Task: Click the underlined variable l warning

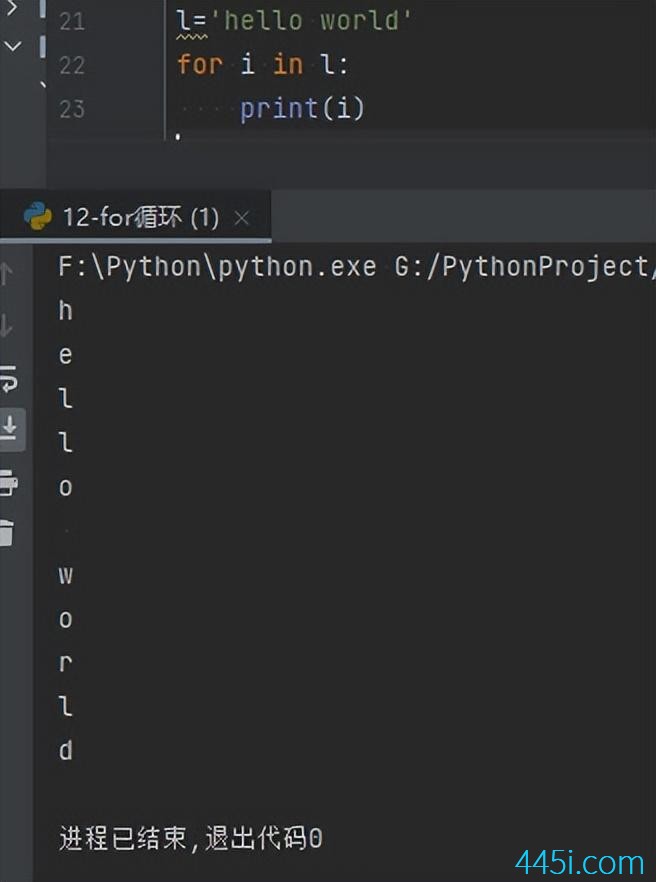Action: (183, 22)
